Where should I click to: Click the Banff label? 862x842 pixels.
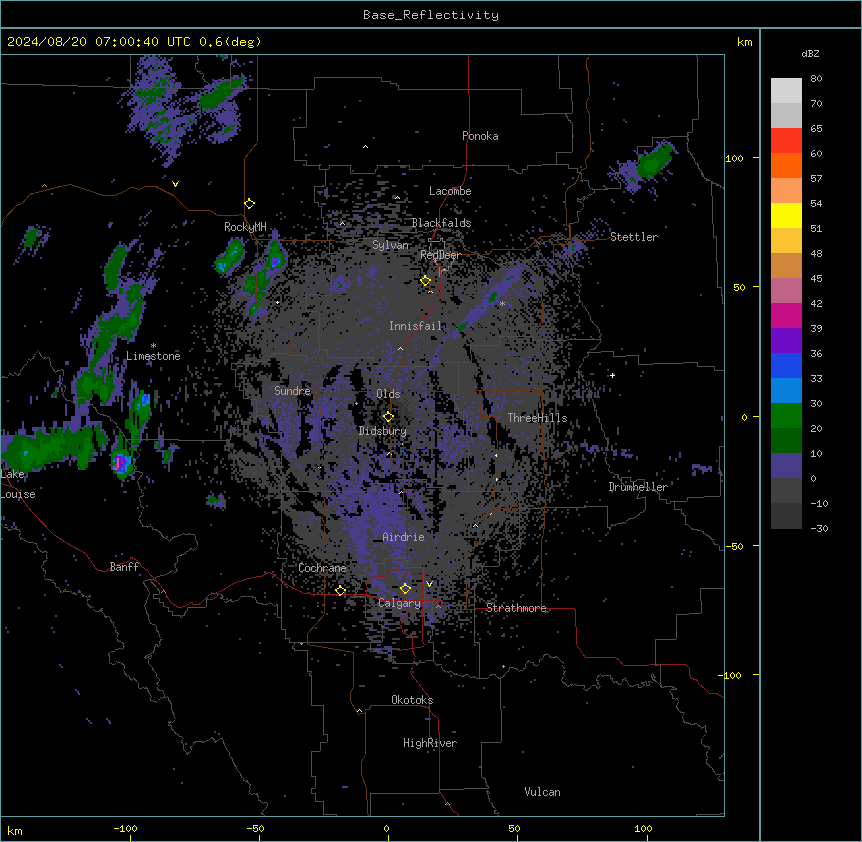[x=124, y=567]
